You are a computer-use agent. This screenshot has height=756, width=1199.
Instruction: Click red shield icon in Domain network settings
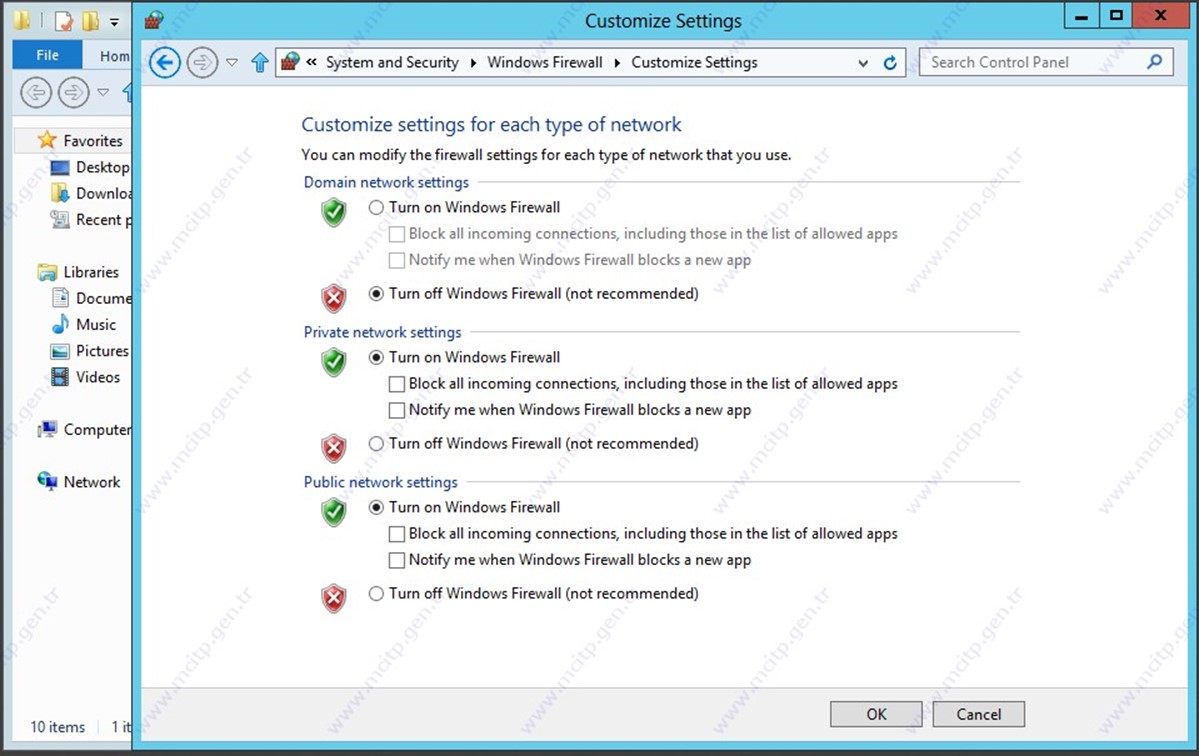point(334,298)
